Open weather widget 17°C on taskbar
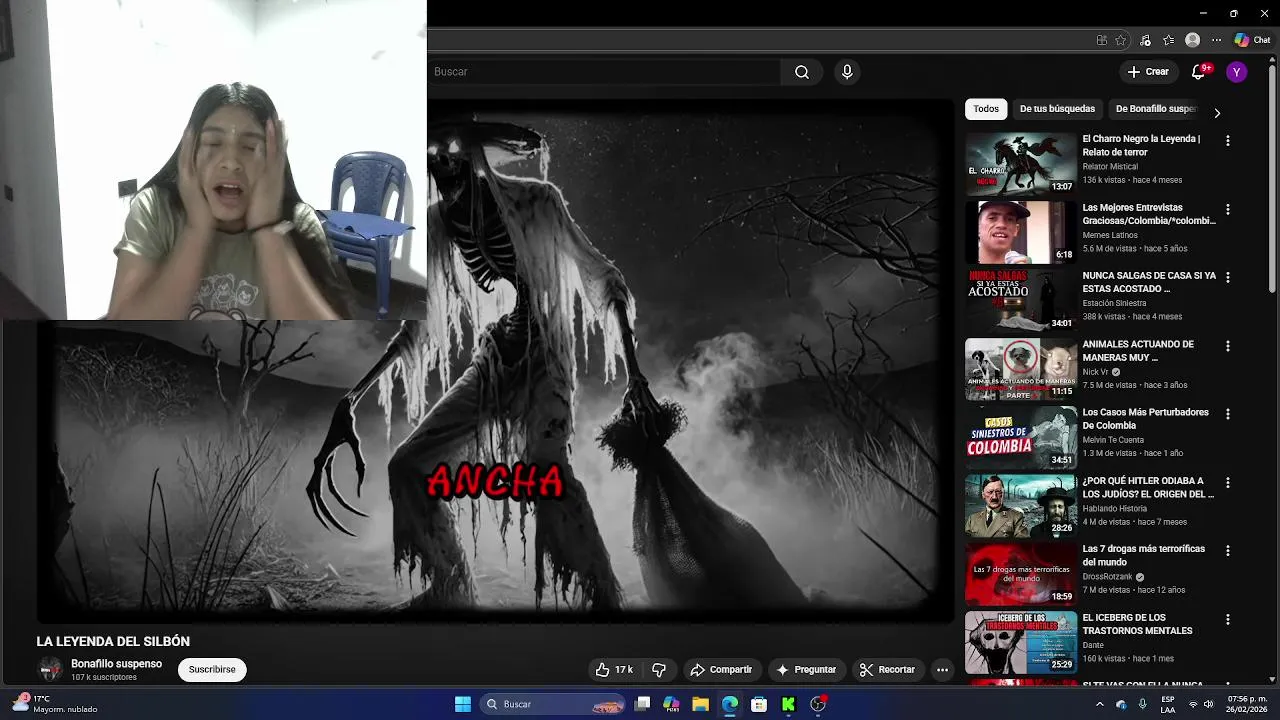1280x720 pixels. tap(56, 704)
